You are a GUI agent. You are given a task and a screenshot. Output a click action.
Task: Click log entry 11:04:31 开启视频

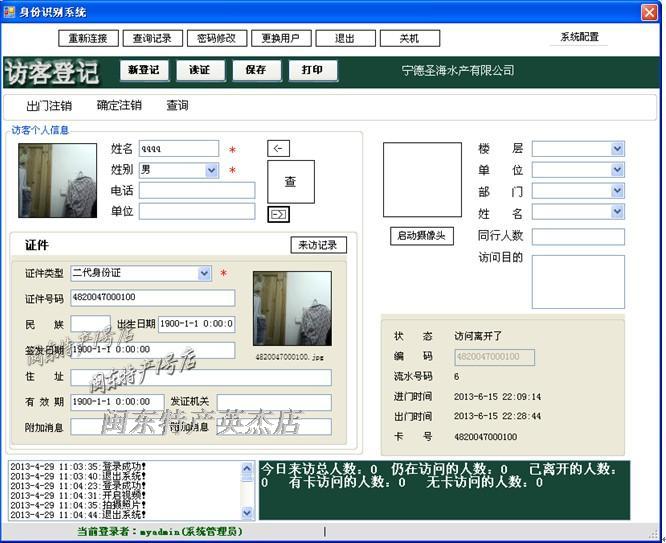[78, 495]
